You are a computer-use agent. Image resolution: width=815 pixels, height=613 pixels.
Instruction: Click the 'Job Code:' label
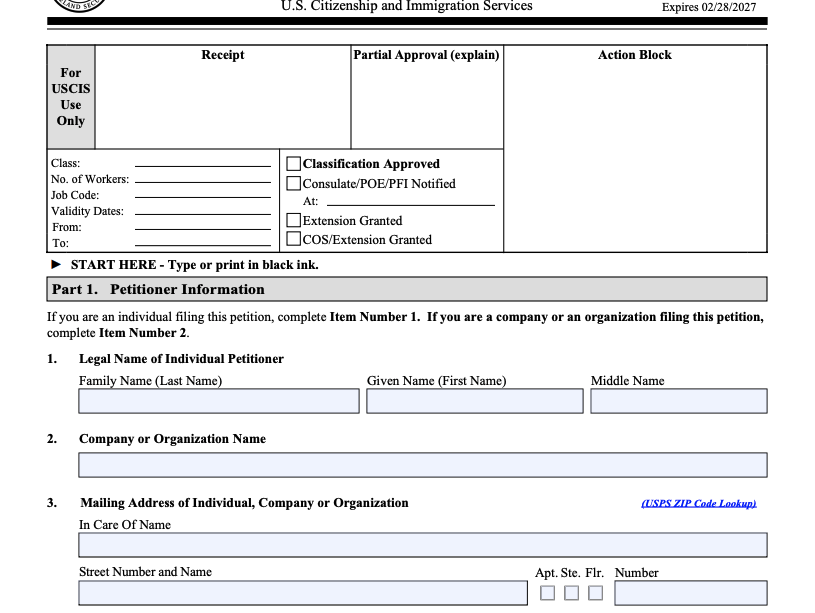coord(75,195)
